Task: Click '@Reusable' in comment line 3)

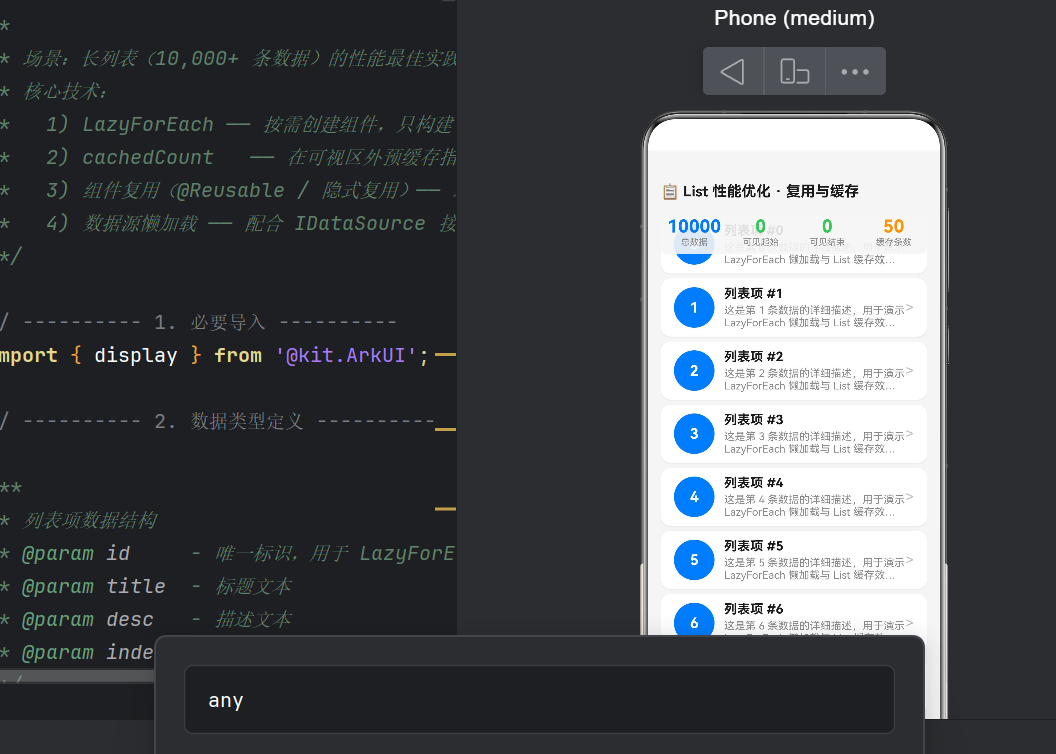Action: [230, 191]
